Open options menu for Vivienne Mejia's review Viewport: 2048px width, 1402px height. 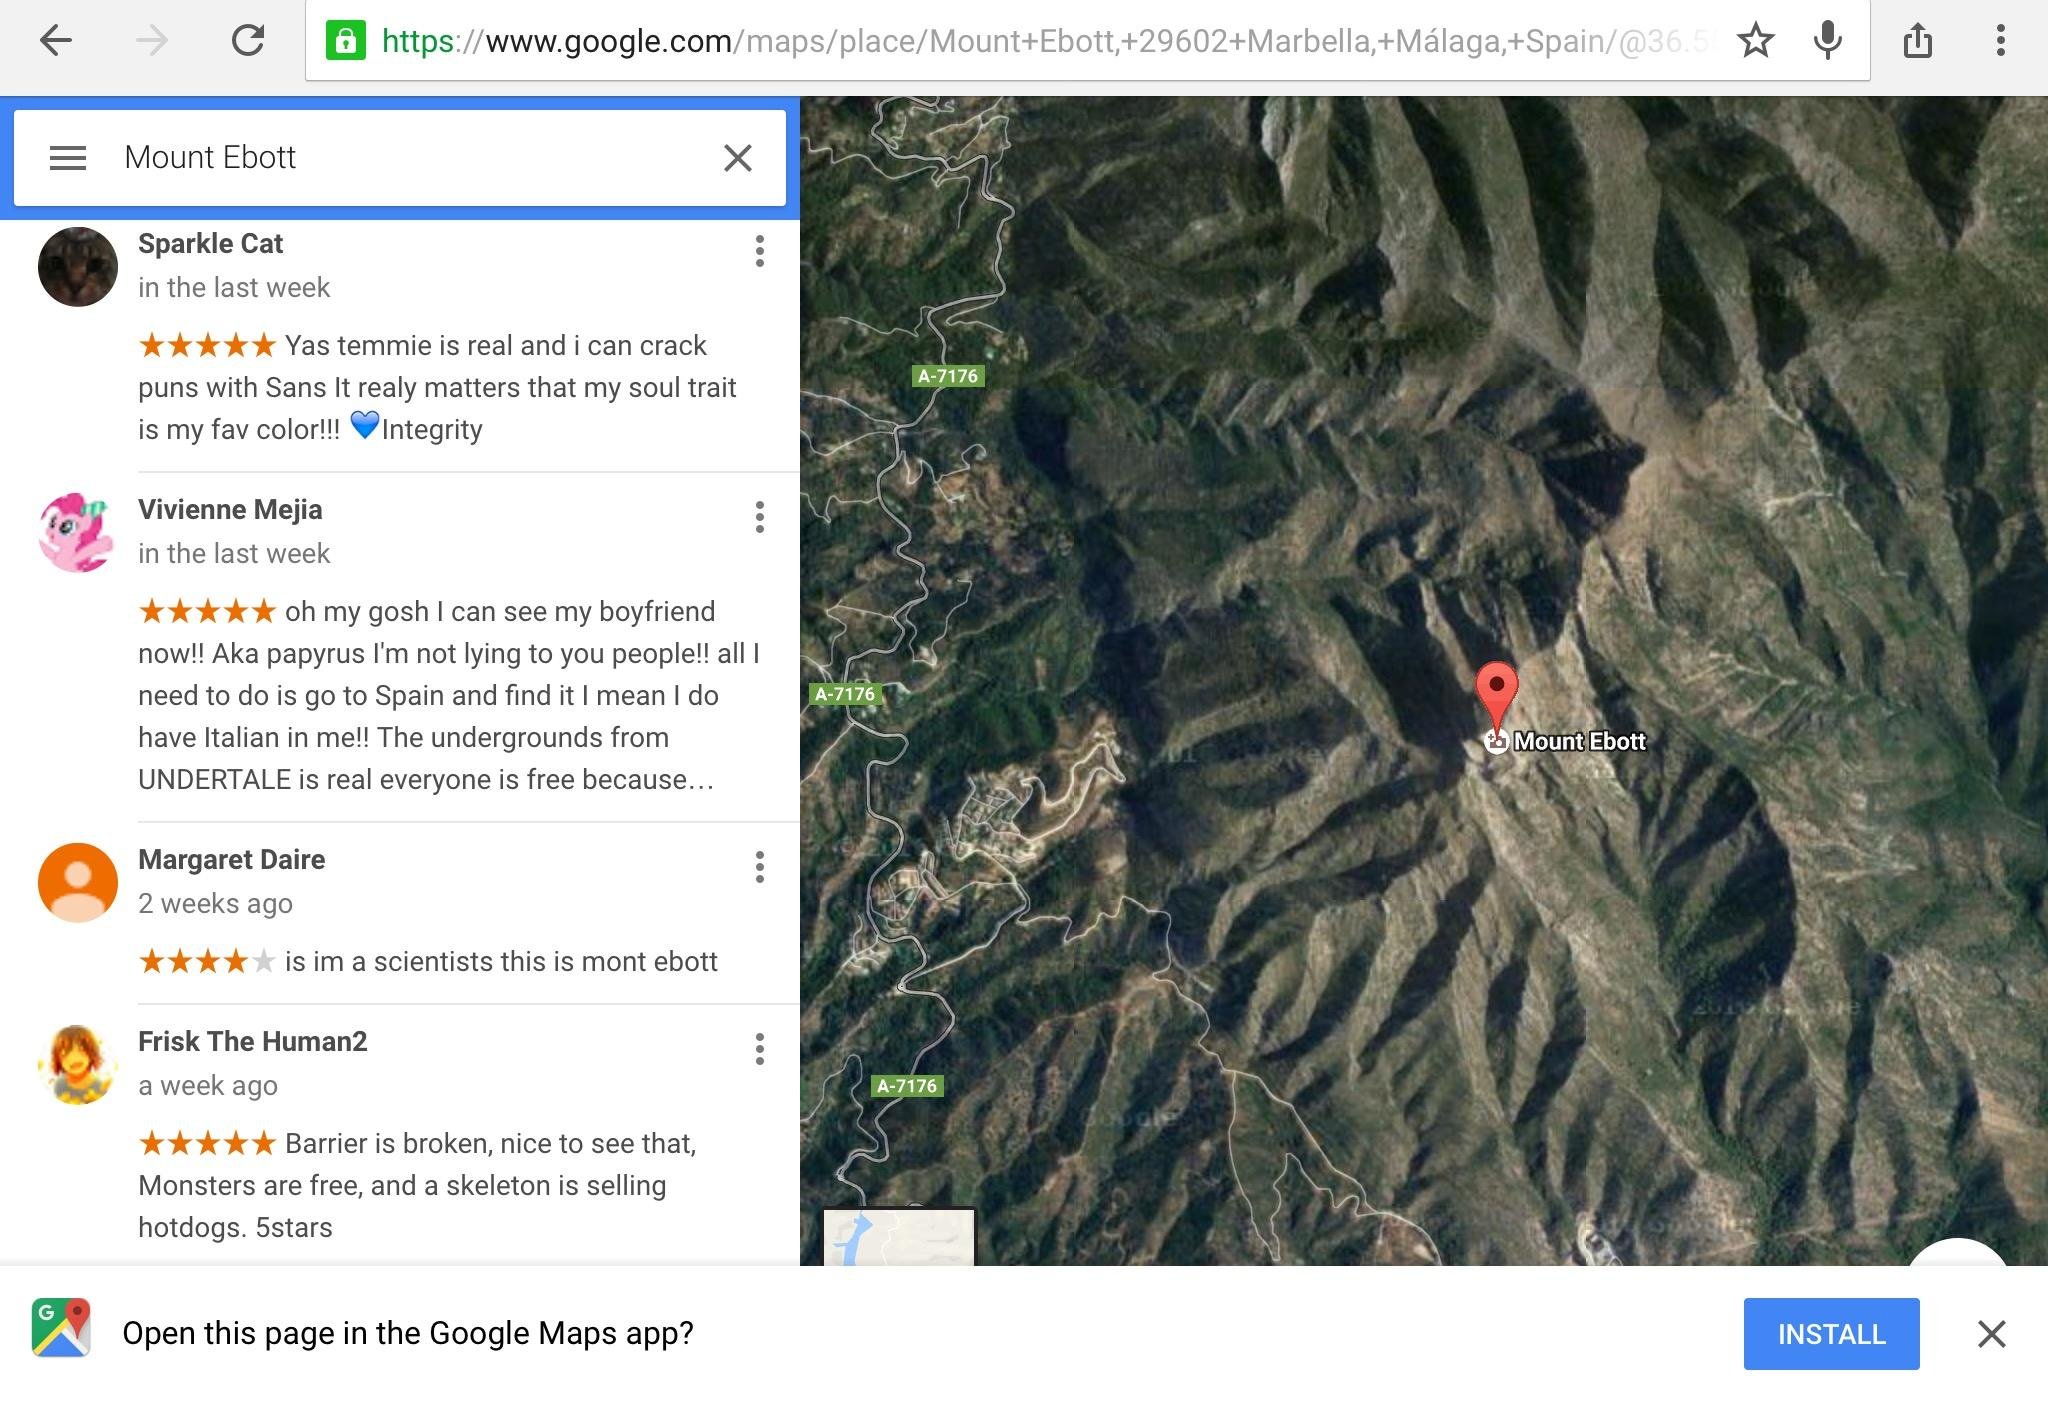[760, 517]
